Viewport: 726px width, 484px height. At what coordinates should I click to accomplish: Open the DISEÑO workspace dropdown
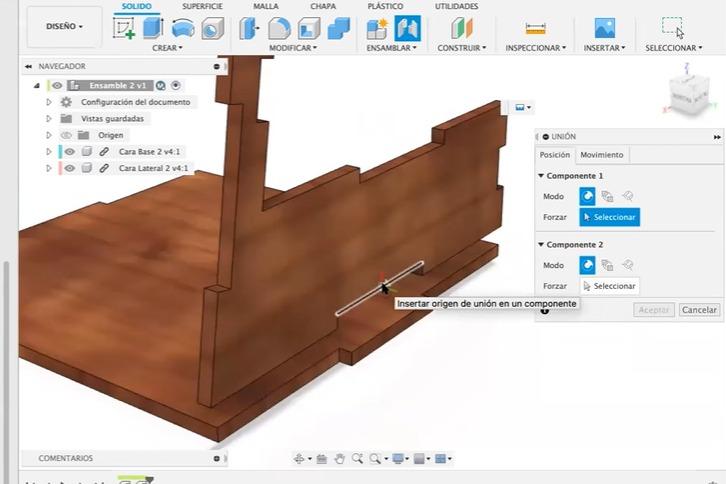point(64,26)
